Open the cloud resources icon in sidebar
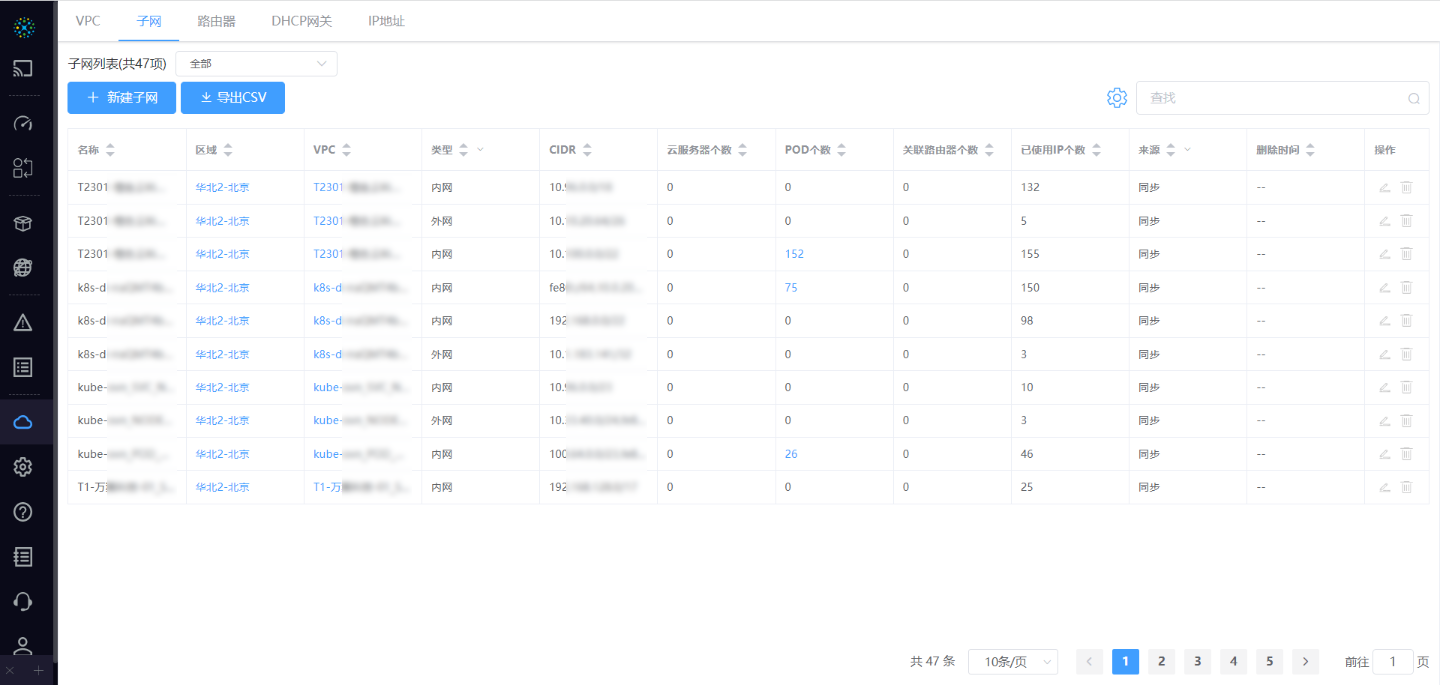The height and width of the screenshot is (685, 1440). click(23, 422)
